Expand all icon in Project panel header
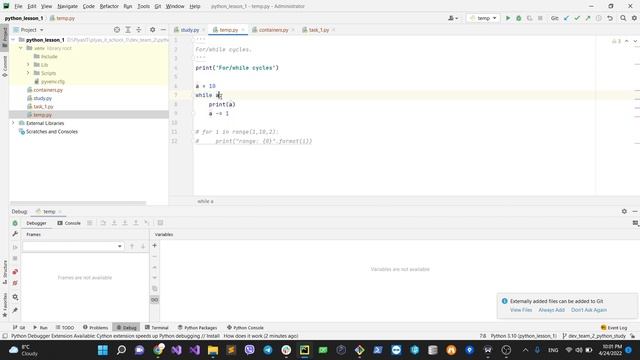 click(128, 30)
